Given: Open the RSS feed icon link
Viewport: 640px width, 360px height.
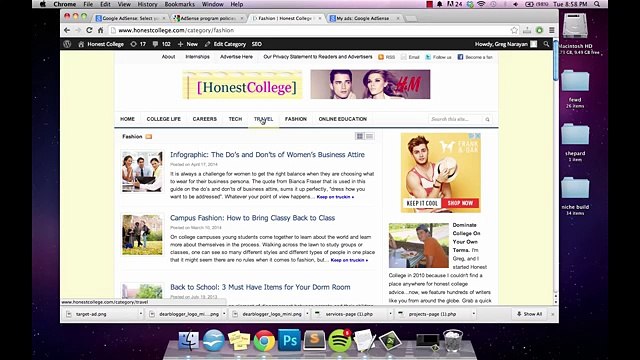Looking at the screenshot, I should (x=381, y=57).
